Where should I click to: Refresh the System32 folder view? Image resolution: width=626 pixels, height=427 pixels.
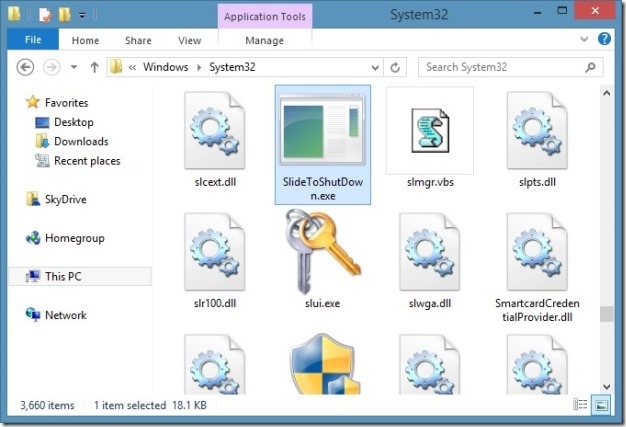point(395,67)
